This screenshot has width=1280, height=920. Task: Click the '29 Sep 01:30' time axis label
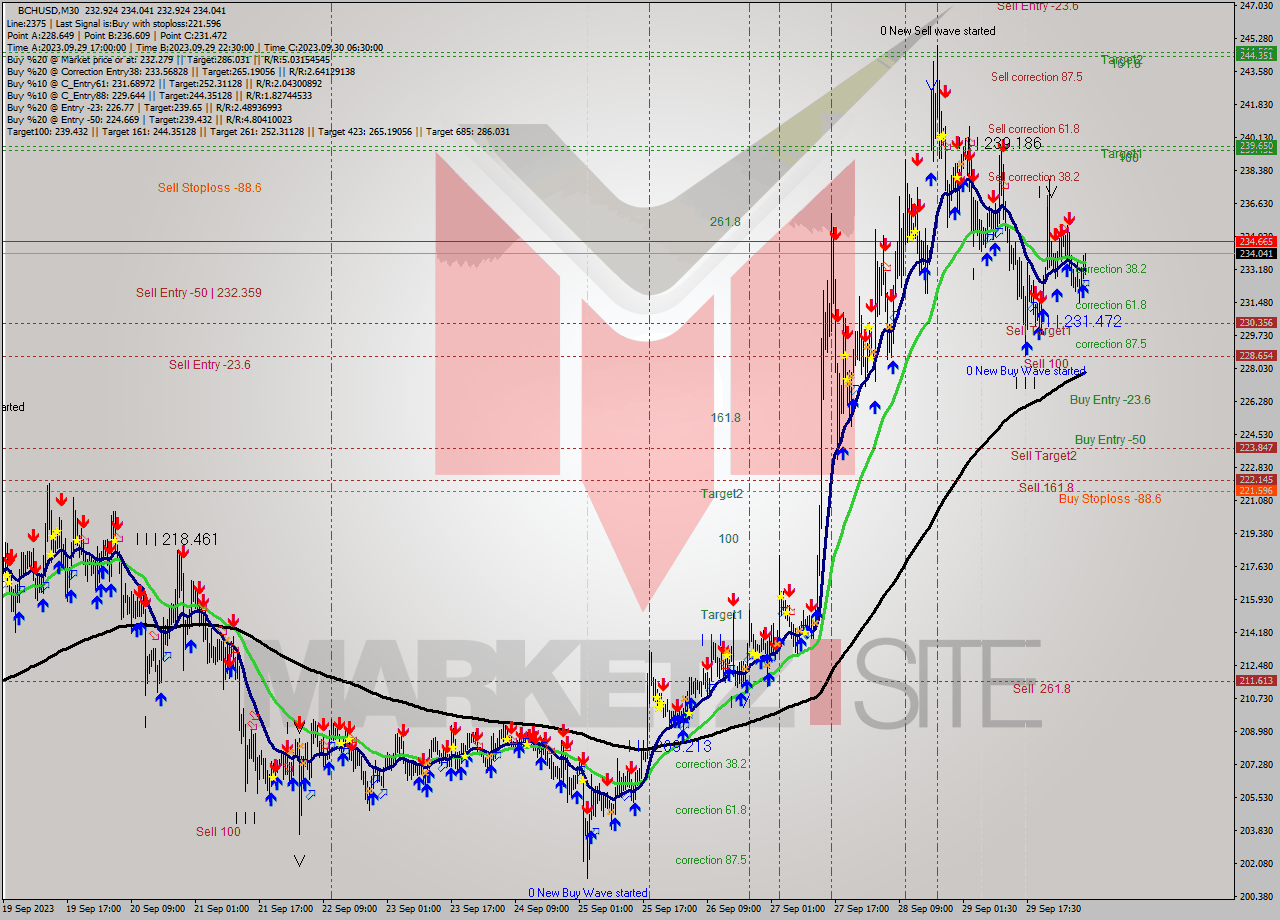pyautogui.click(x=991, y=909)
